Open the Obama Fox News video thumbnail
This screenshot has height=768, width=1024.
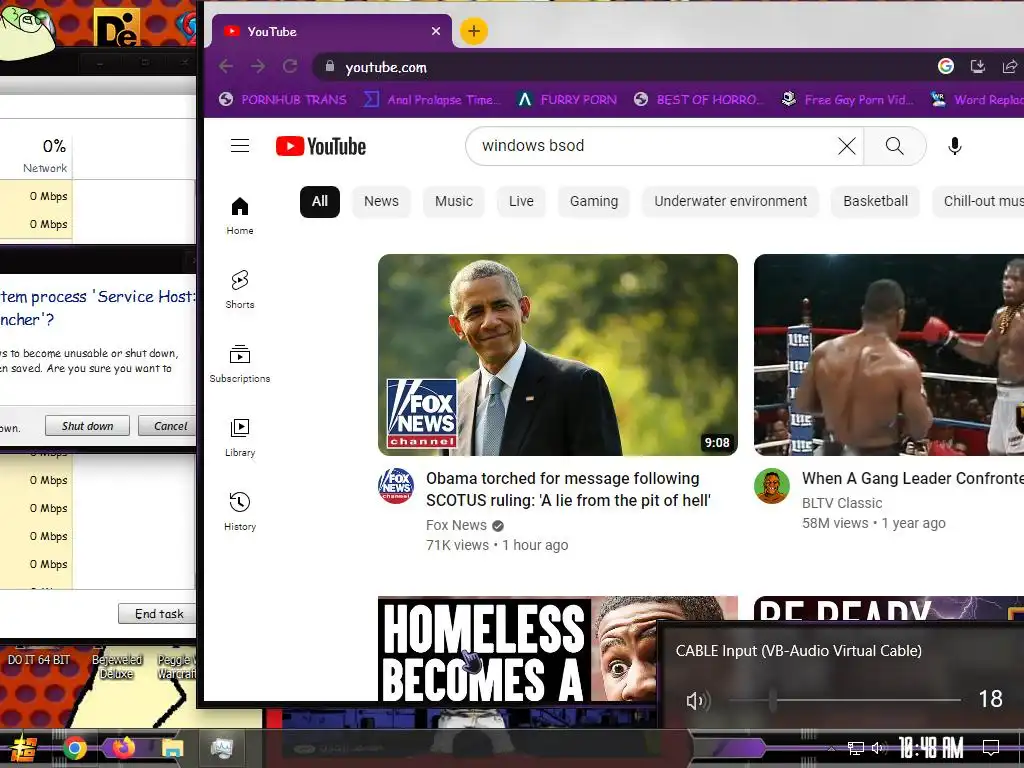[558, 355]
